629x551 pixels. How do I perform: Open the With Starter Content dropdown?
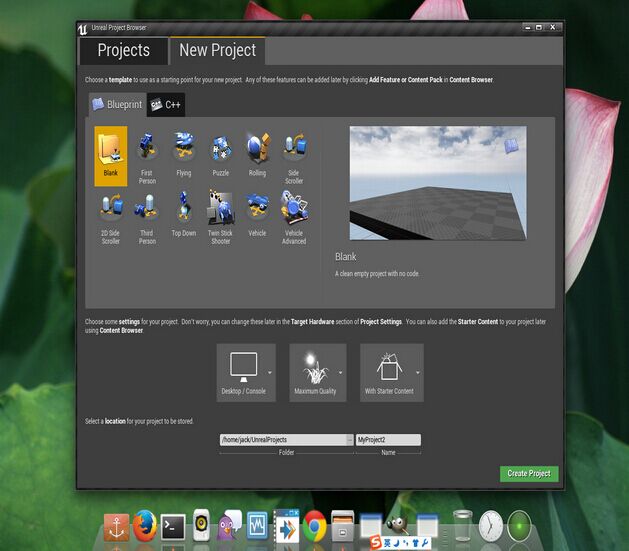click(x=392, y=373)
